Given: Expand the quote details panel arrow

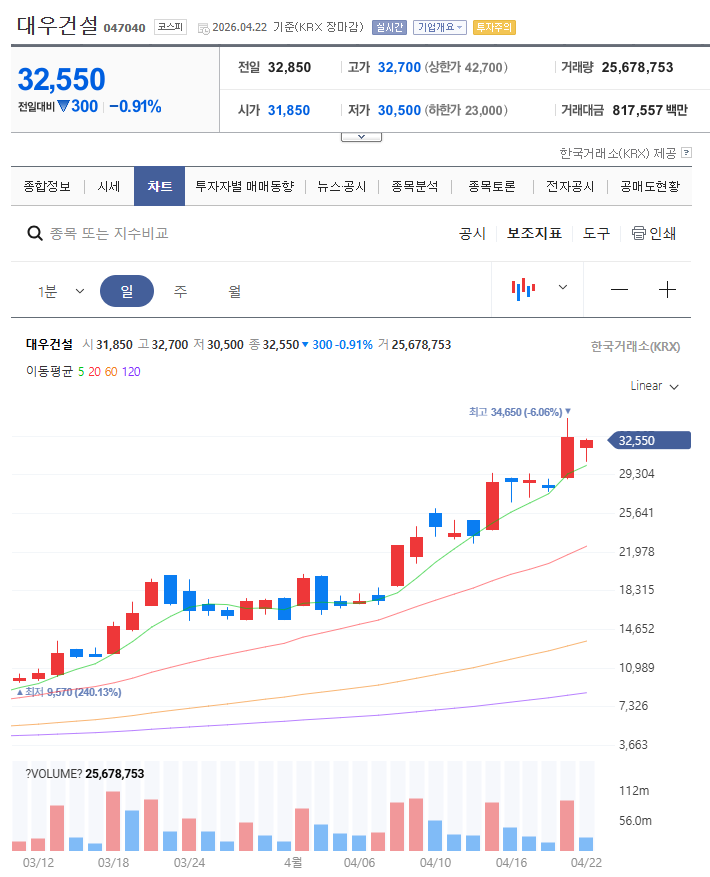Looking at the screenshot, I should pos(361,137).
